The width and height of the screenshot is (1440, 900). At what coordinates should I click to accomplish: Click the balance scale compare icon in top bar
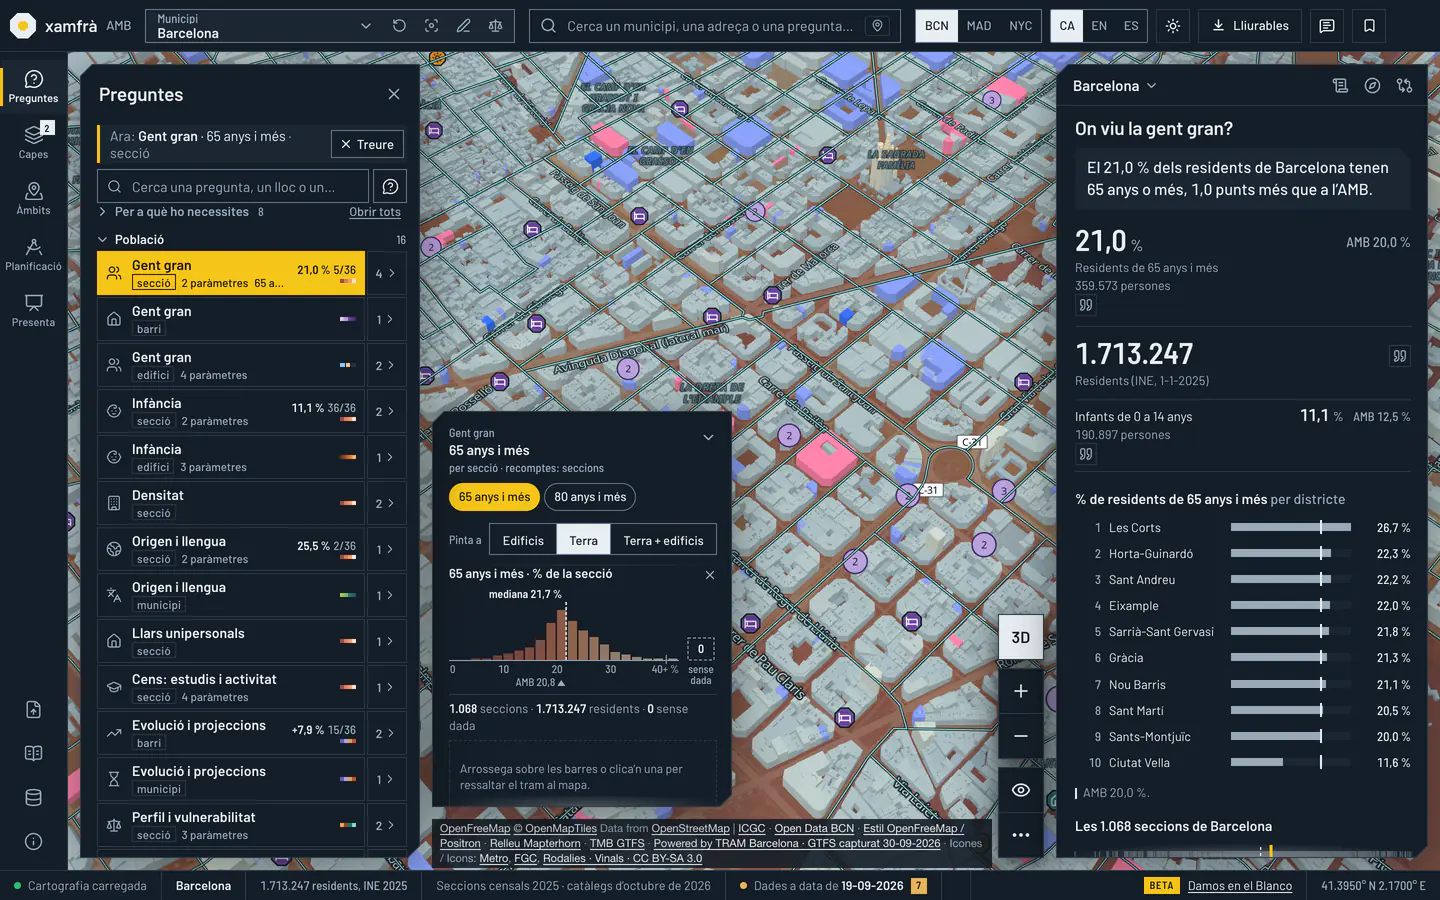[495, 26]
